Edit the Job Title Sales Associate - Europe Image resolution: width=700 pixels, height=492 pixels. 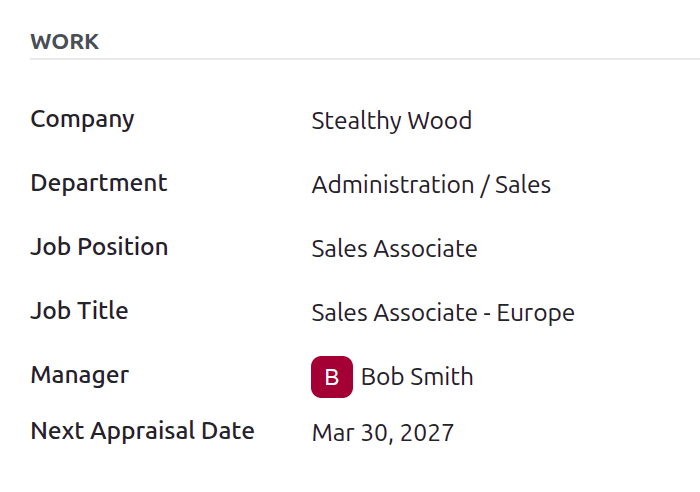[x=443, y=313]
